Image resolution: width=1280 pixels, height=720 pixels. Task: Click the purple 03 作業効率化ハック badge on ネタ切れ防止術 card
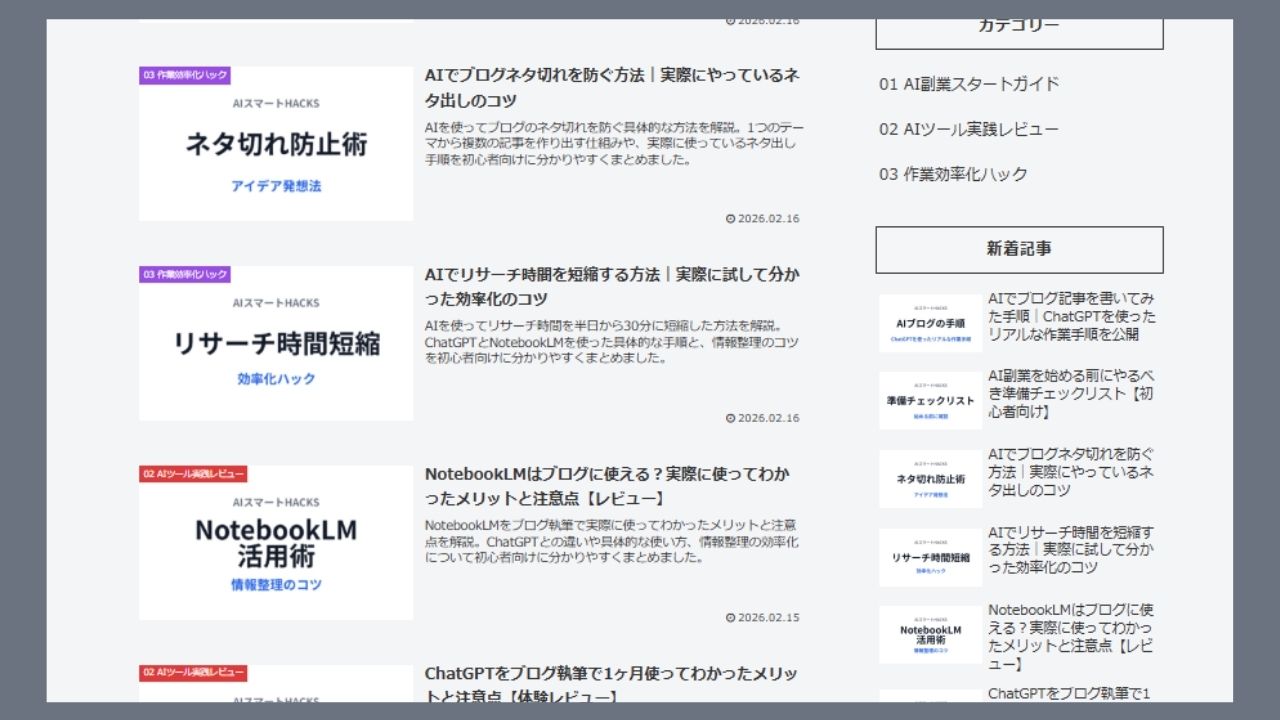184,74
